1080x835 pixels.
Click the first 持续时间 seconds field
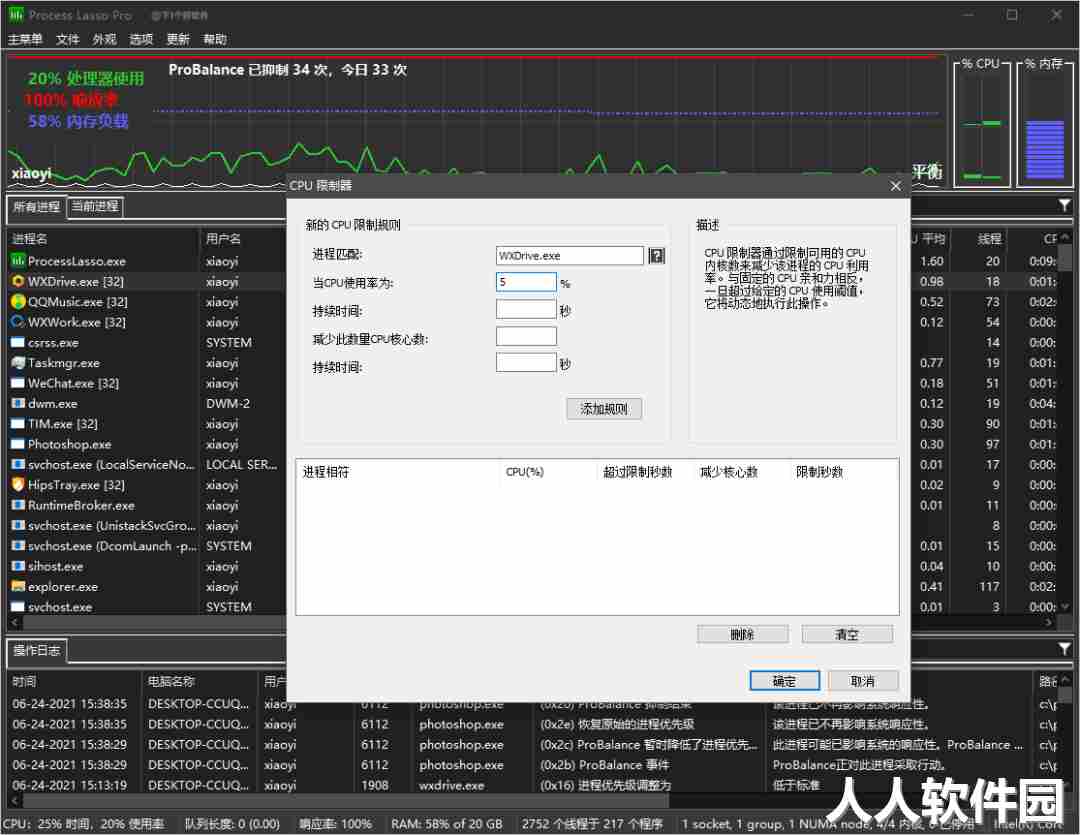click(526, 309)
